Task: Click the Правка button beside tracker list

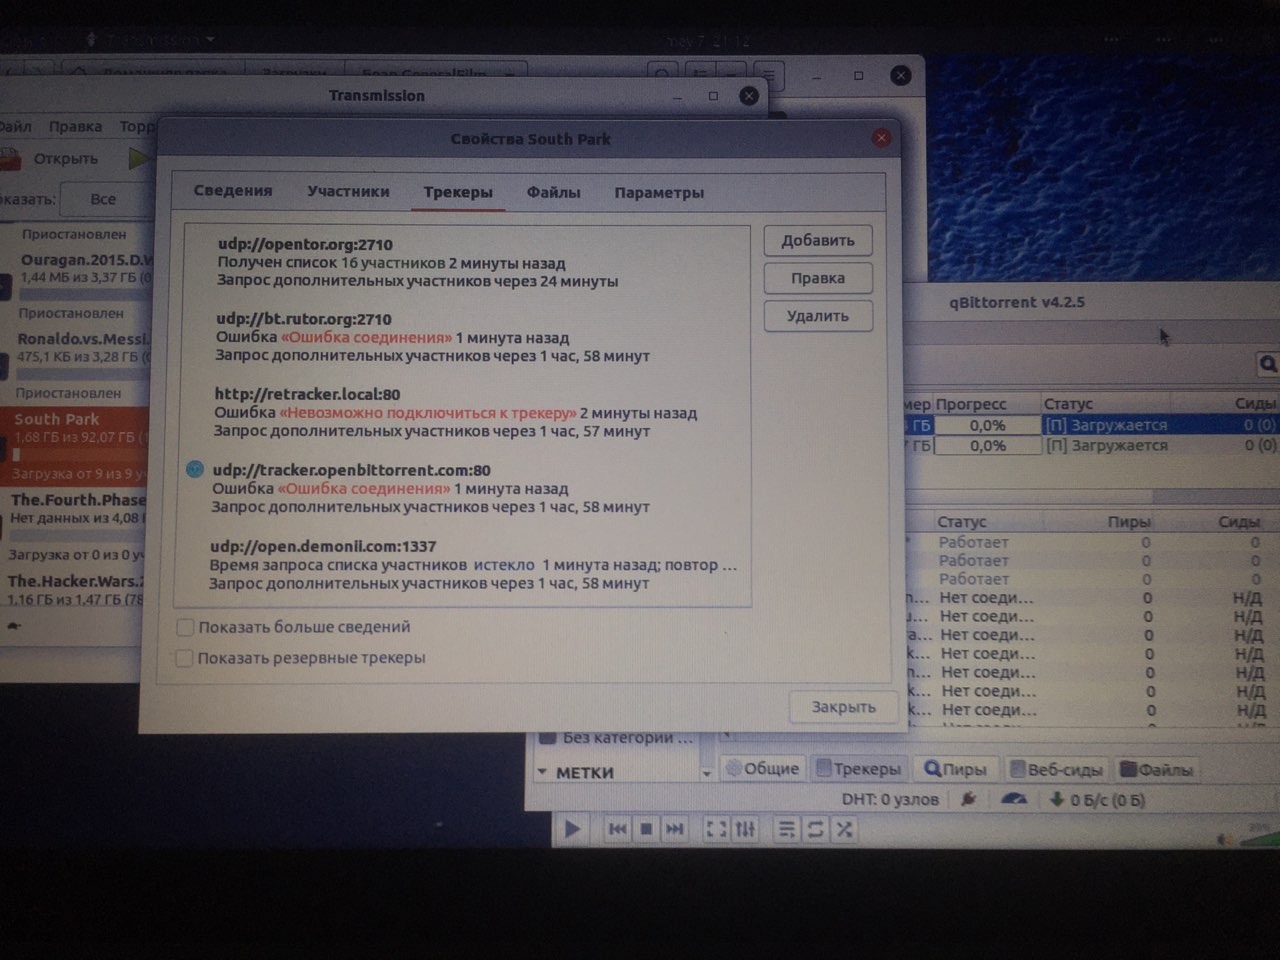Action: pos(817,278)
